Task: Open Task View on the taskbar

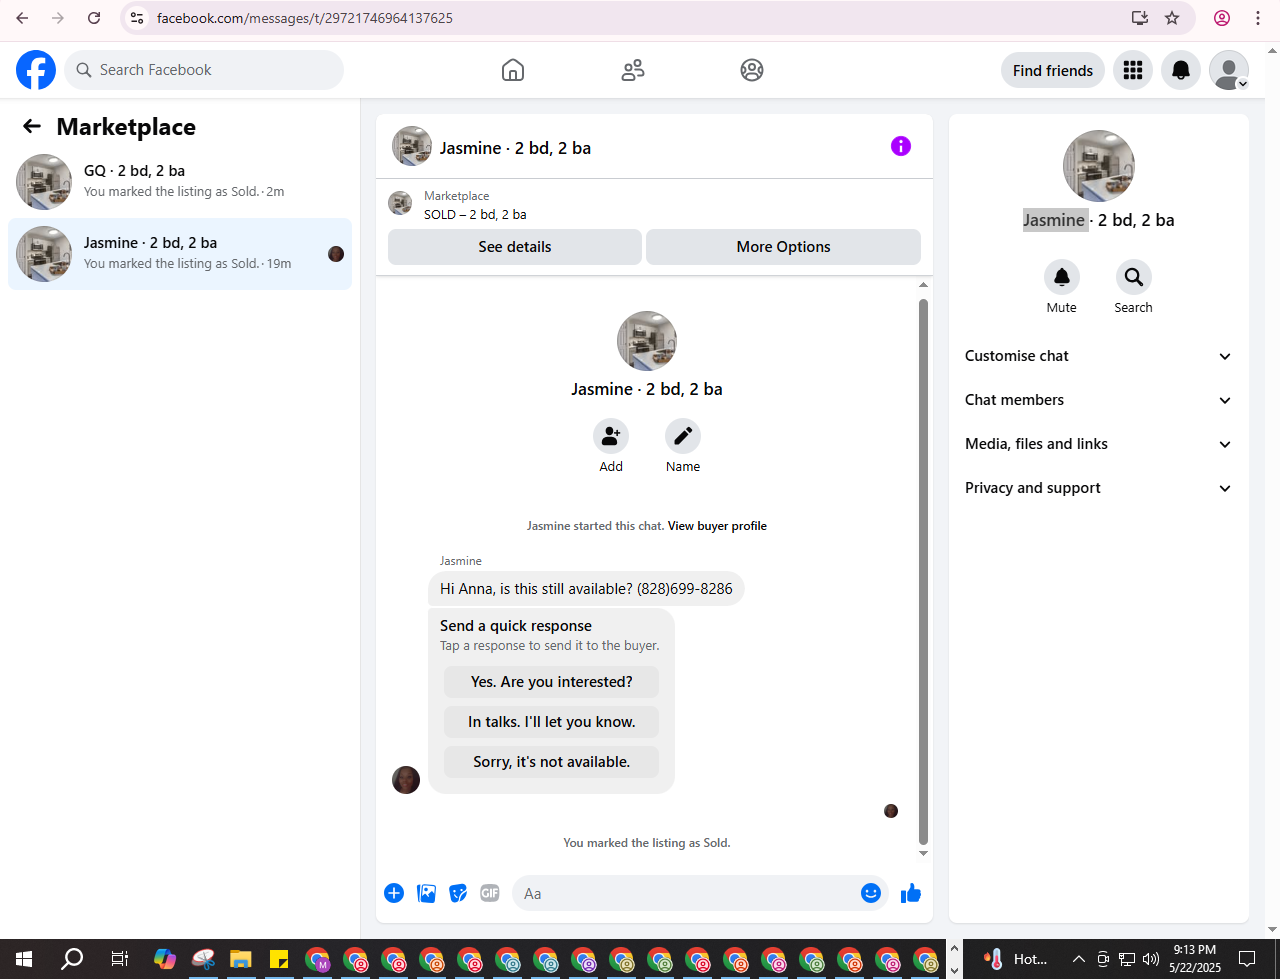Action: click(x=119, y=959)
